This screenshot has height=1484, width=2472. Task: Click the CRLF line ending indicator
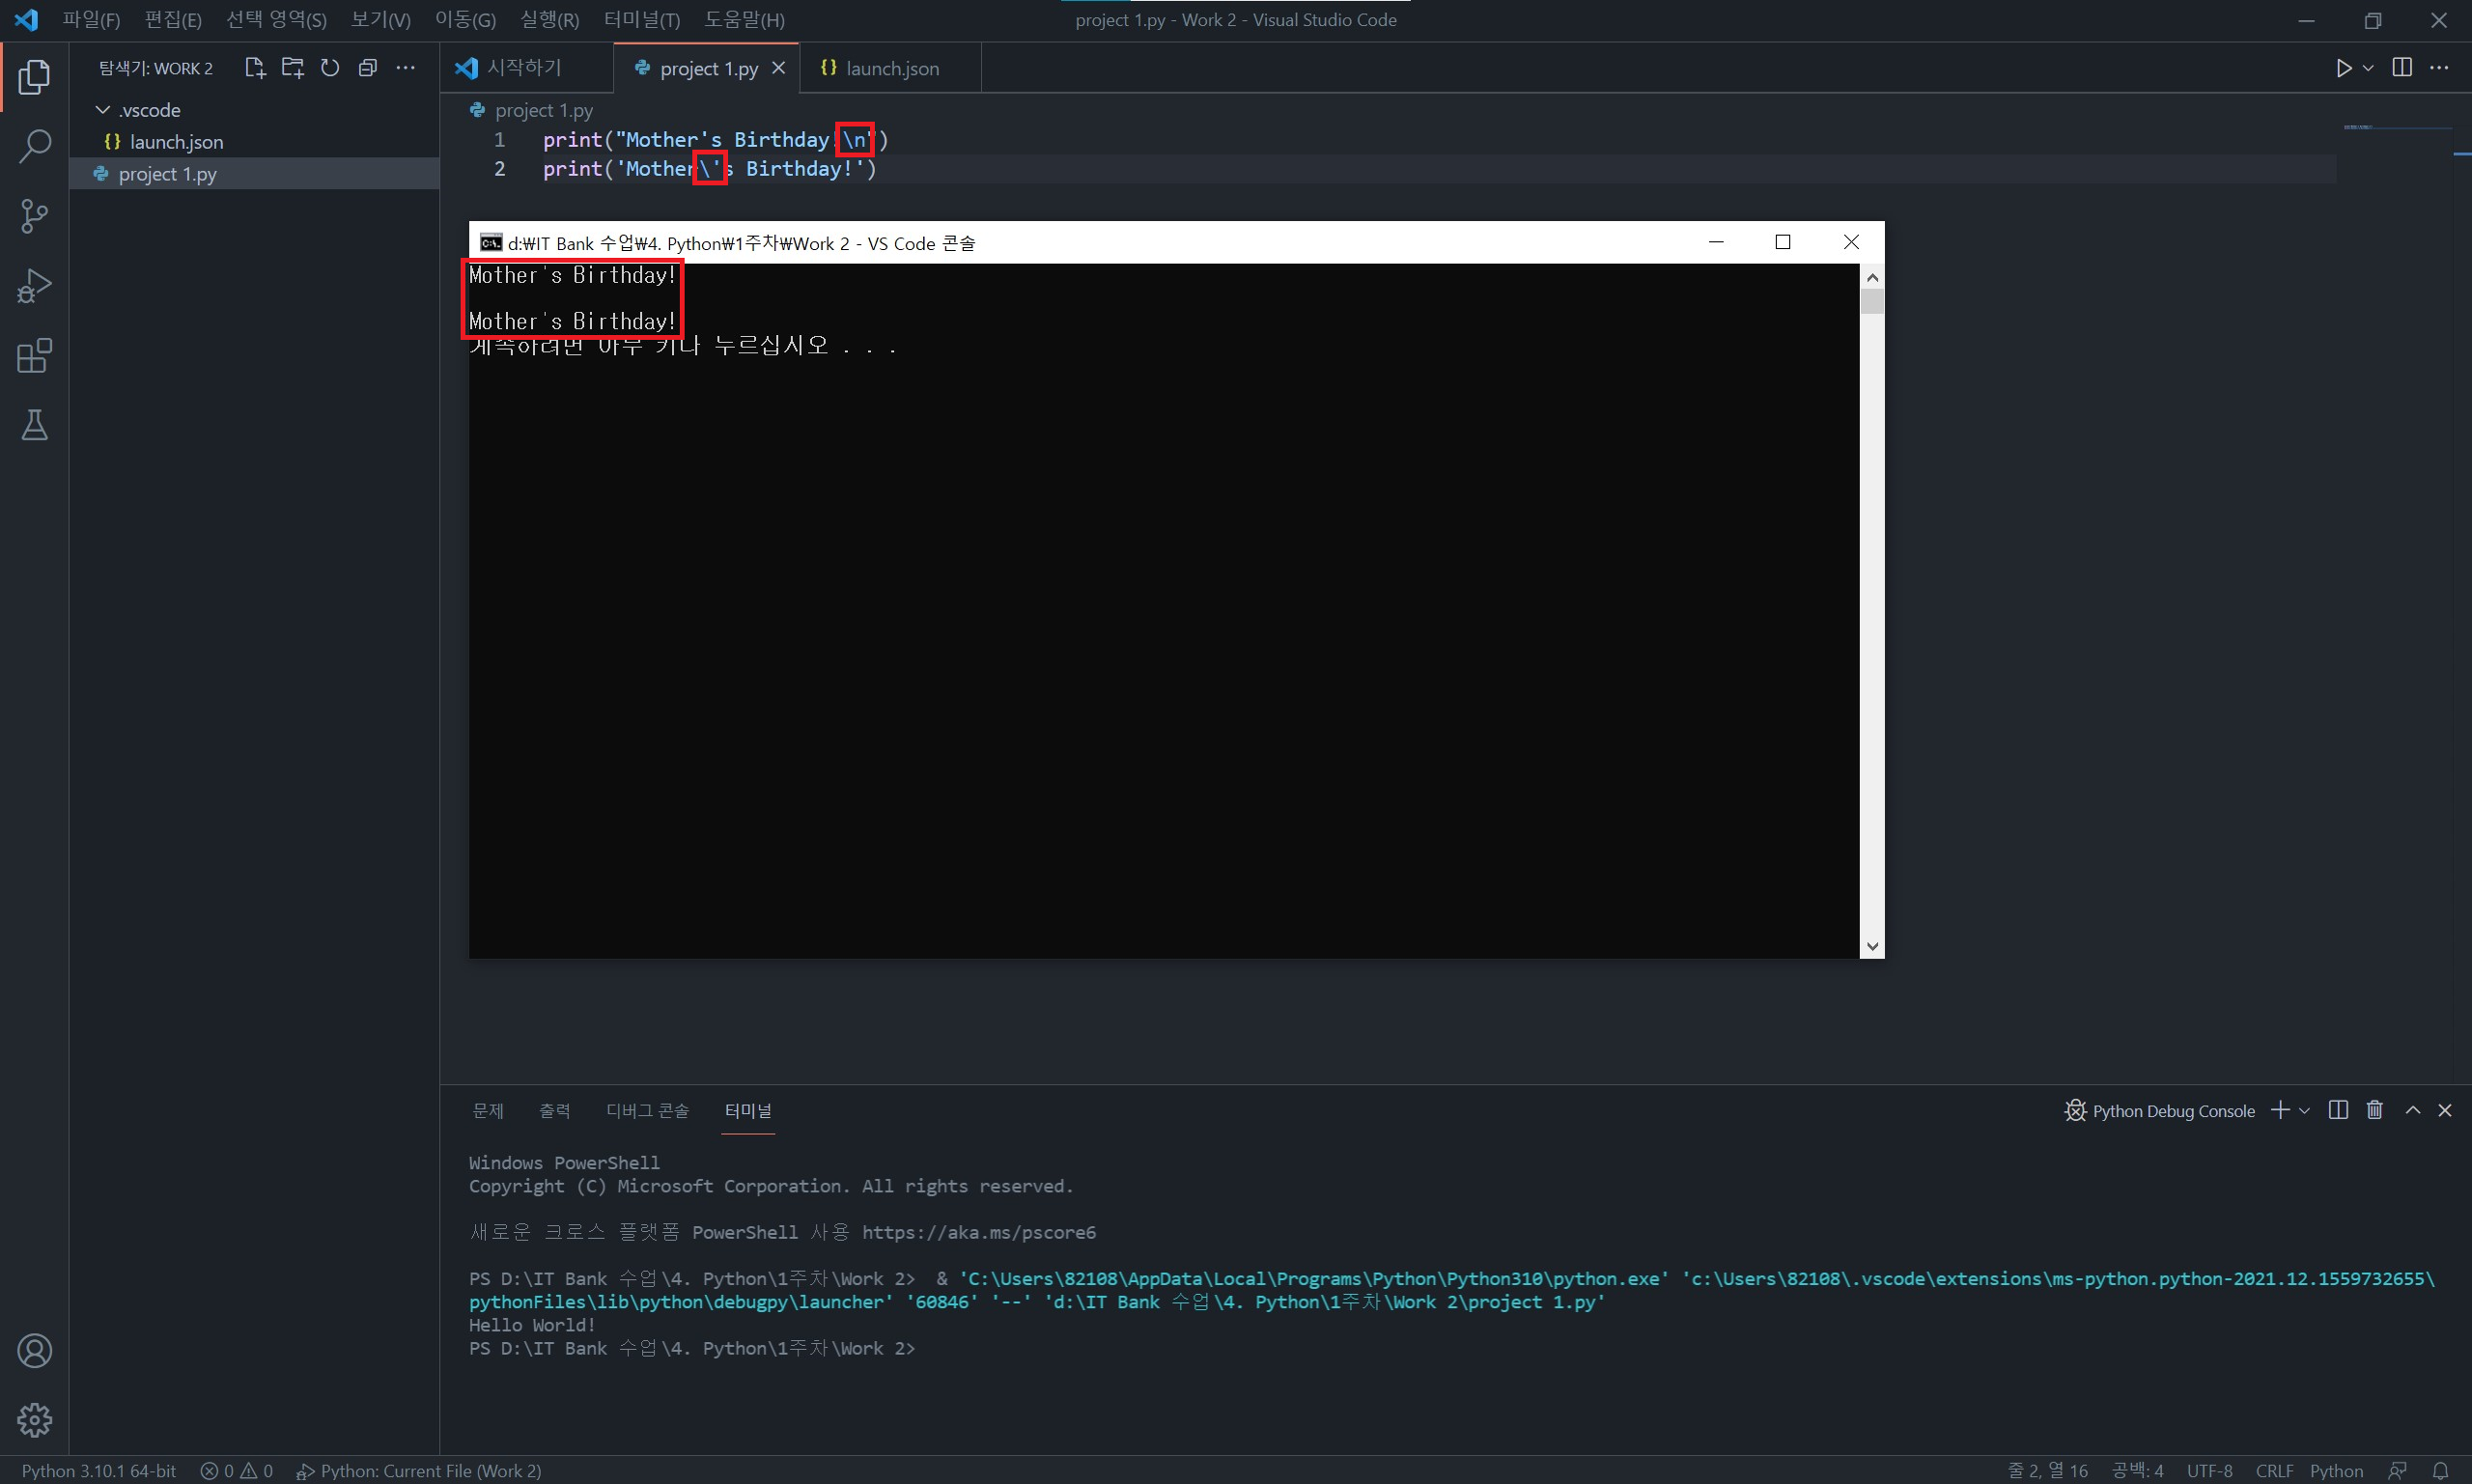click(2274, 1470)
